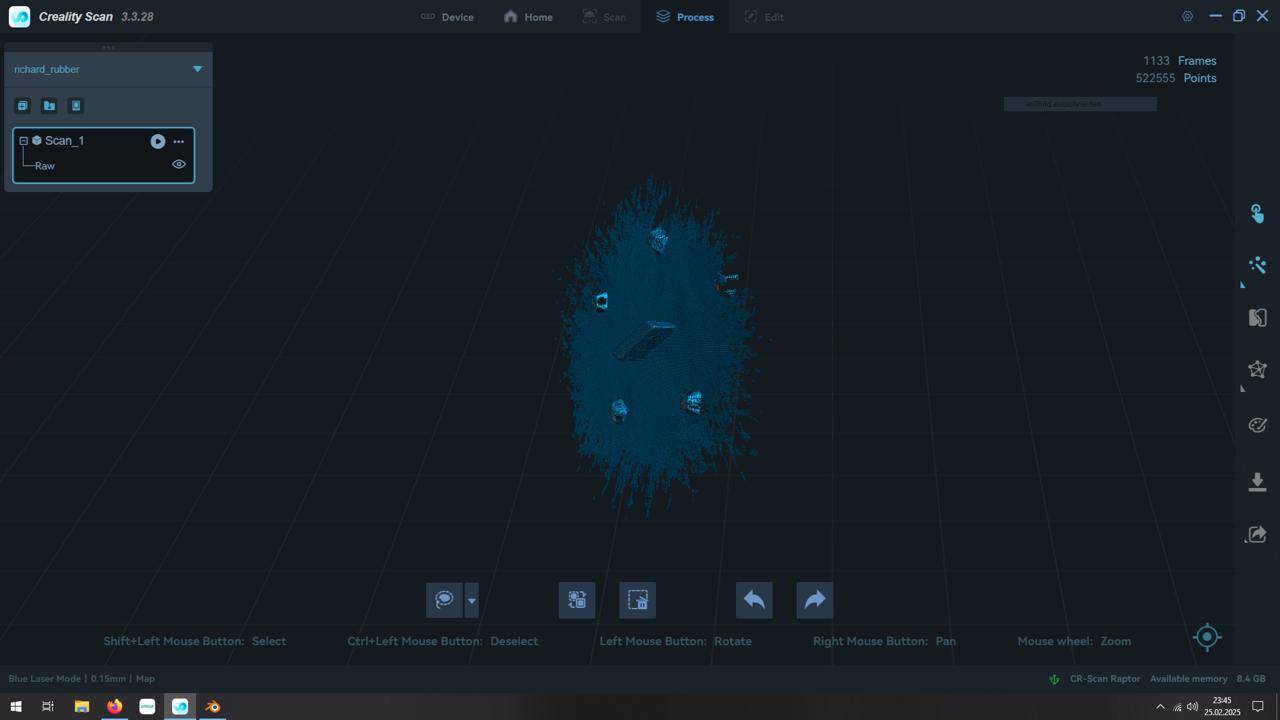Show hidden system tray icons
Screen dimensions: 1280x720
click(x=1160, y=707)
